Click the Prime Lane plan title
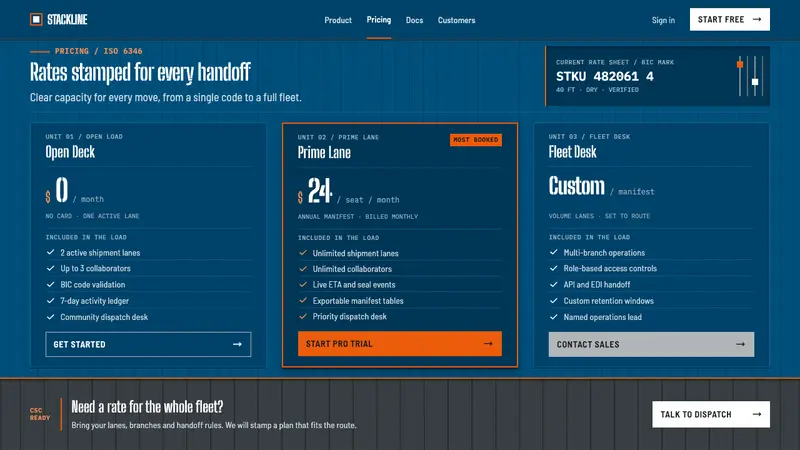The width and height of the screenshot is (800, 450). (x=324, y=153)
